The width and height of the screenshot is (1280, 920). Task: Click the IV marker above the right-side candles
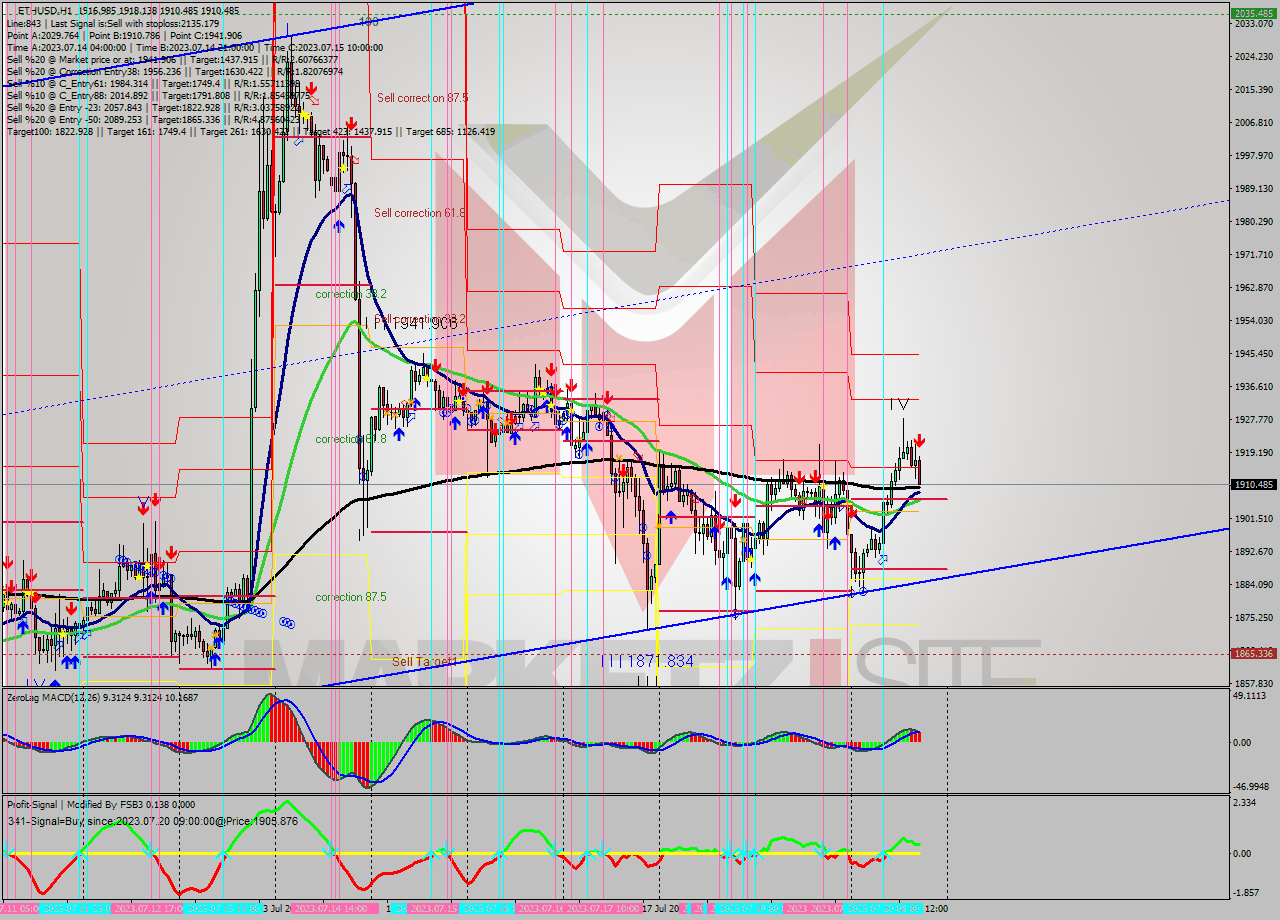[x=900, y=404]
